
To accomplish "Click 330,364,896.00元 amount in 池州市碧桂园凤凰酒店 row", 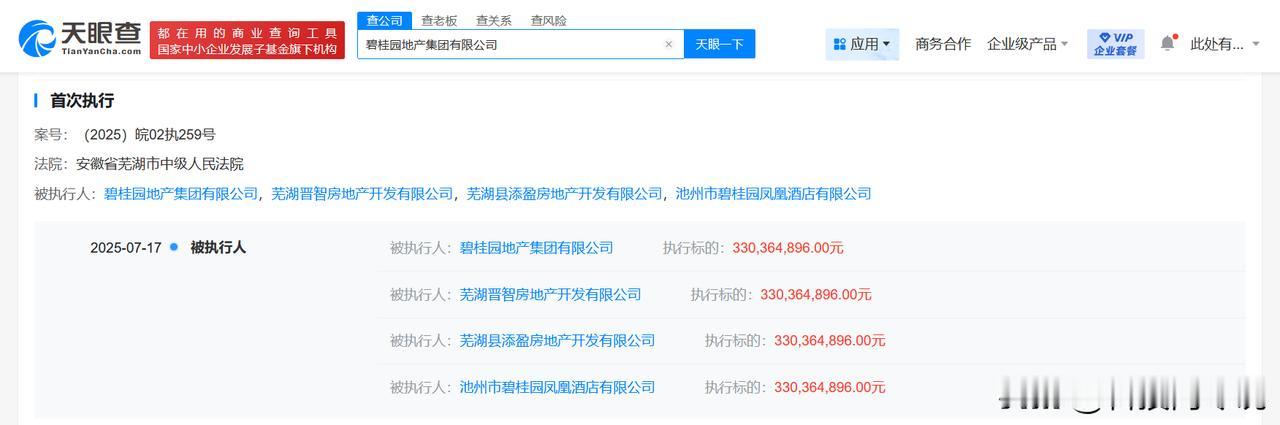I will pyautogui.click(x=830, y=387).
